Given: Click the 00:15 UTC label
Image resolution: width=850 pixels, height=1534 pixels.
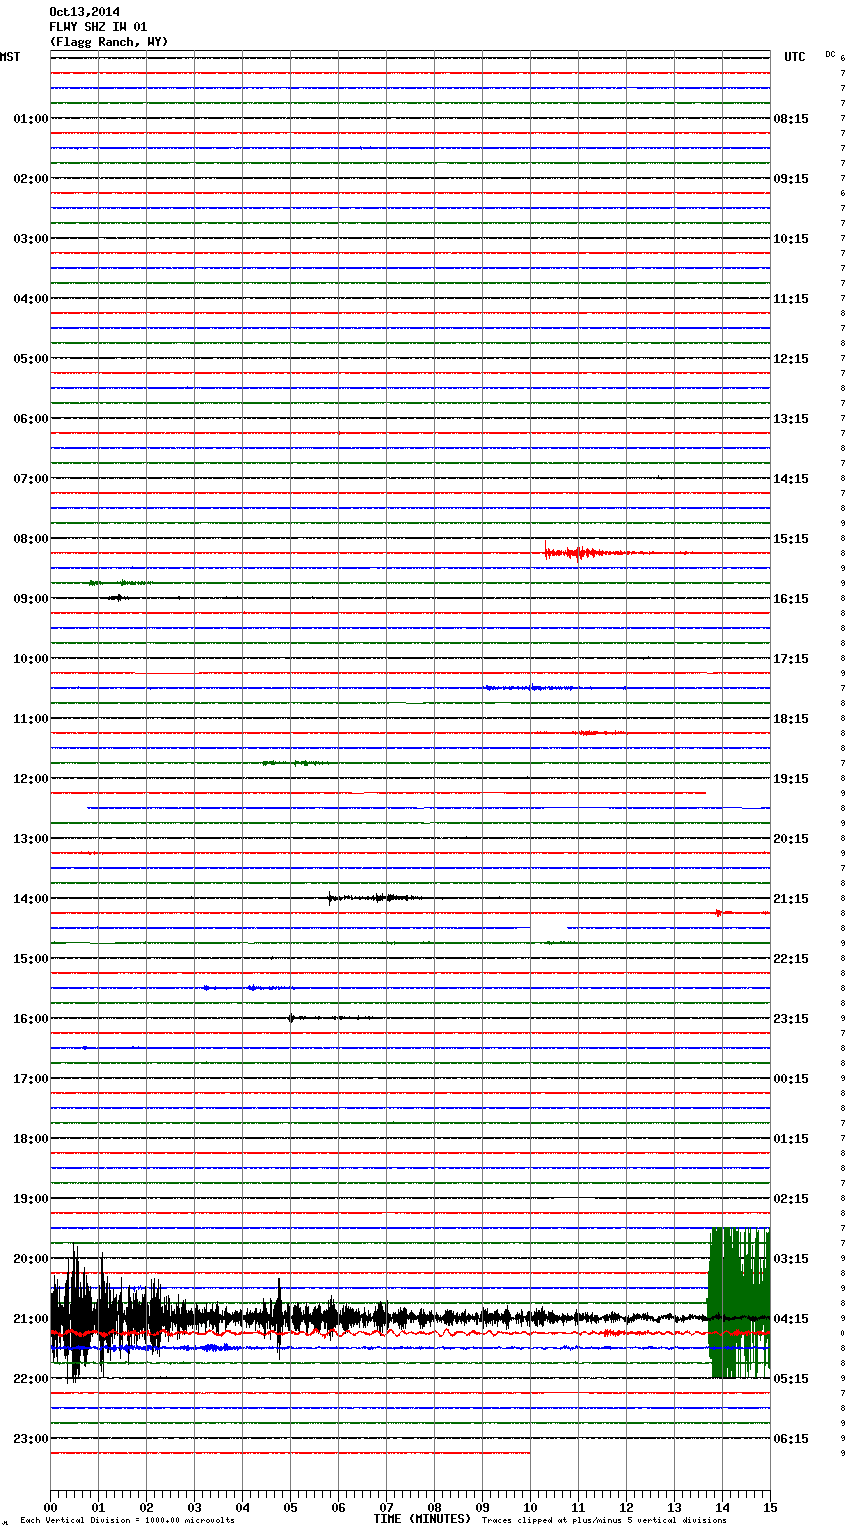Looking at the screenshot, I should click(791, 1079).
